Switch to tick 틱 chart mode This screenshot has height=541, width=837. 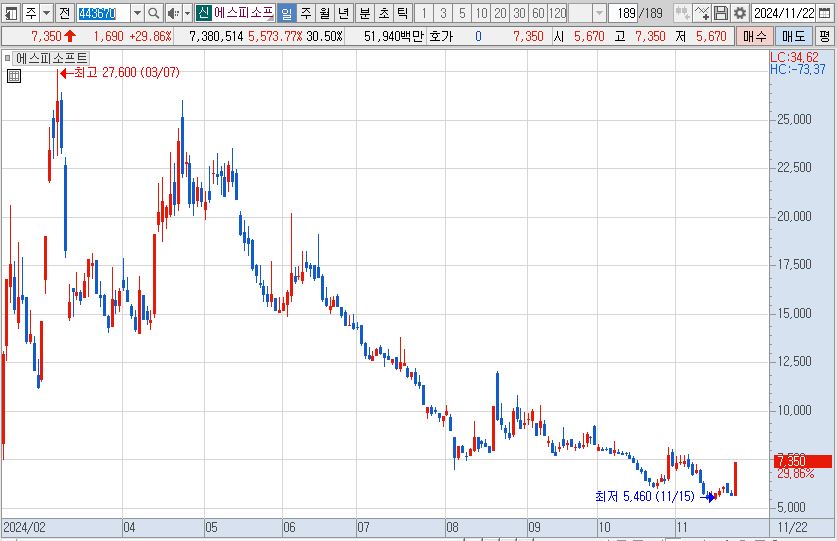coord(403,13)
